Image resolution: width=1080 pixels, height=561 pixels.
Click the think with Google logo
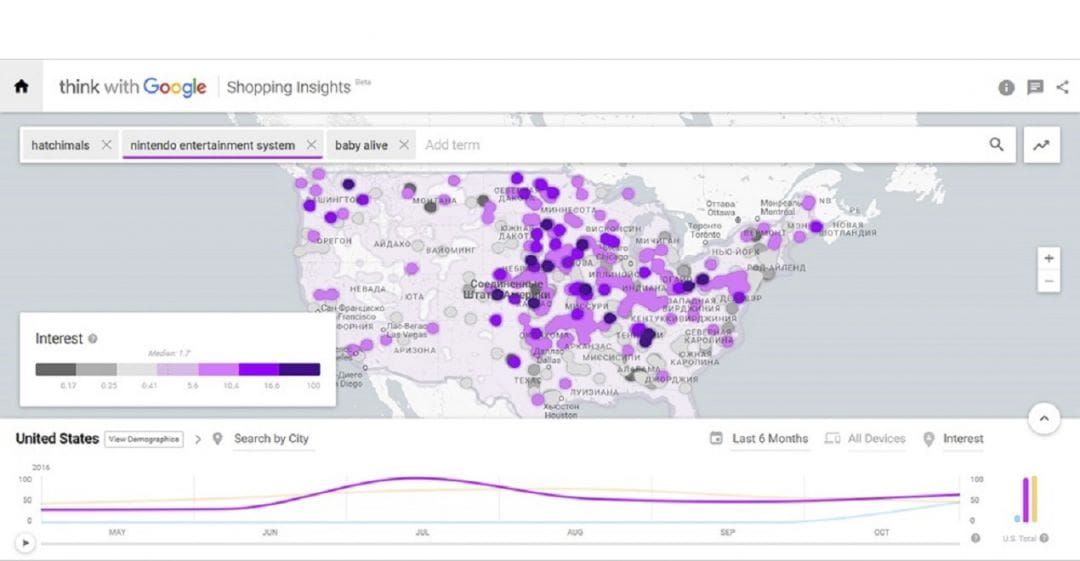click(132, 88)
